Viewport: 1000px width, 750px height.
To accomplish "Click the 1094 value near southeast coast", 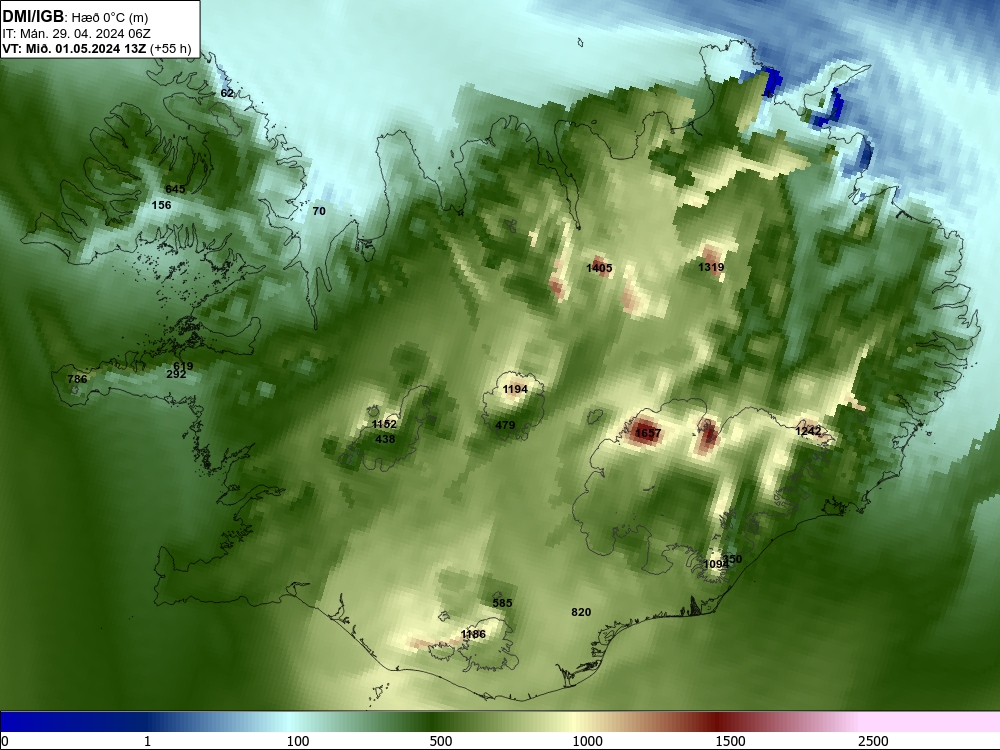I will tap(716, 564).
